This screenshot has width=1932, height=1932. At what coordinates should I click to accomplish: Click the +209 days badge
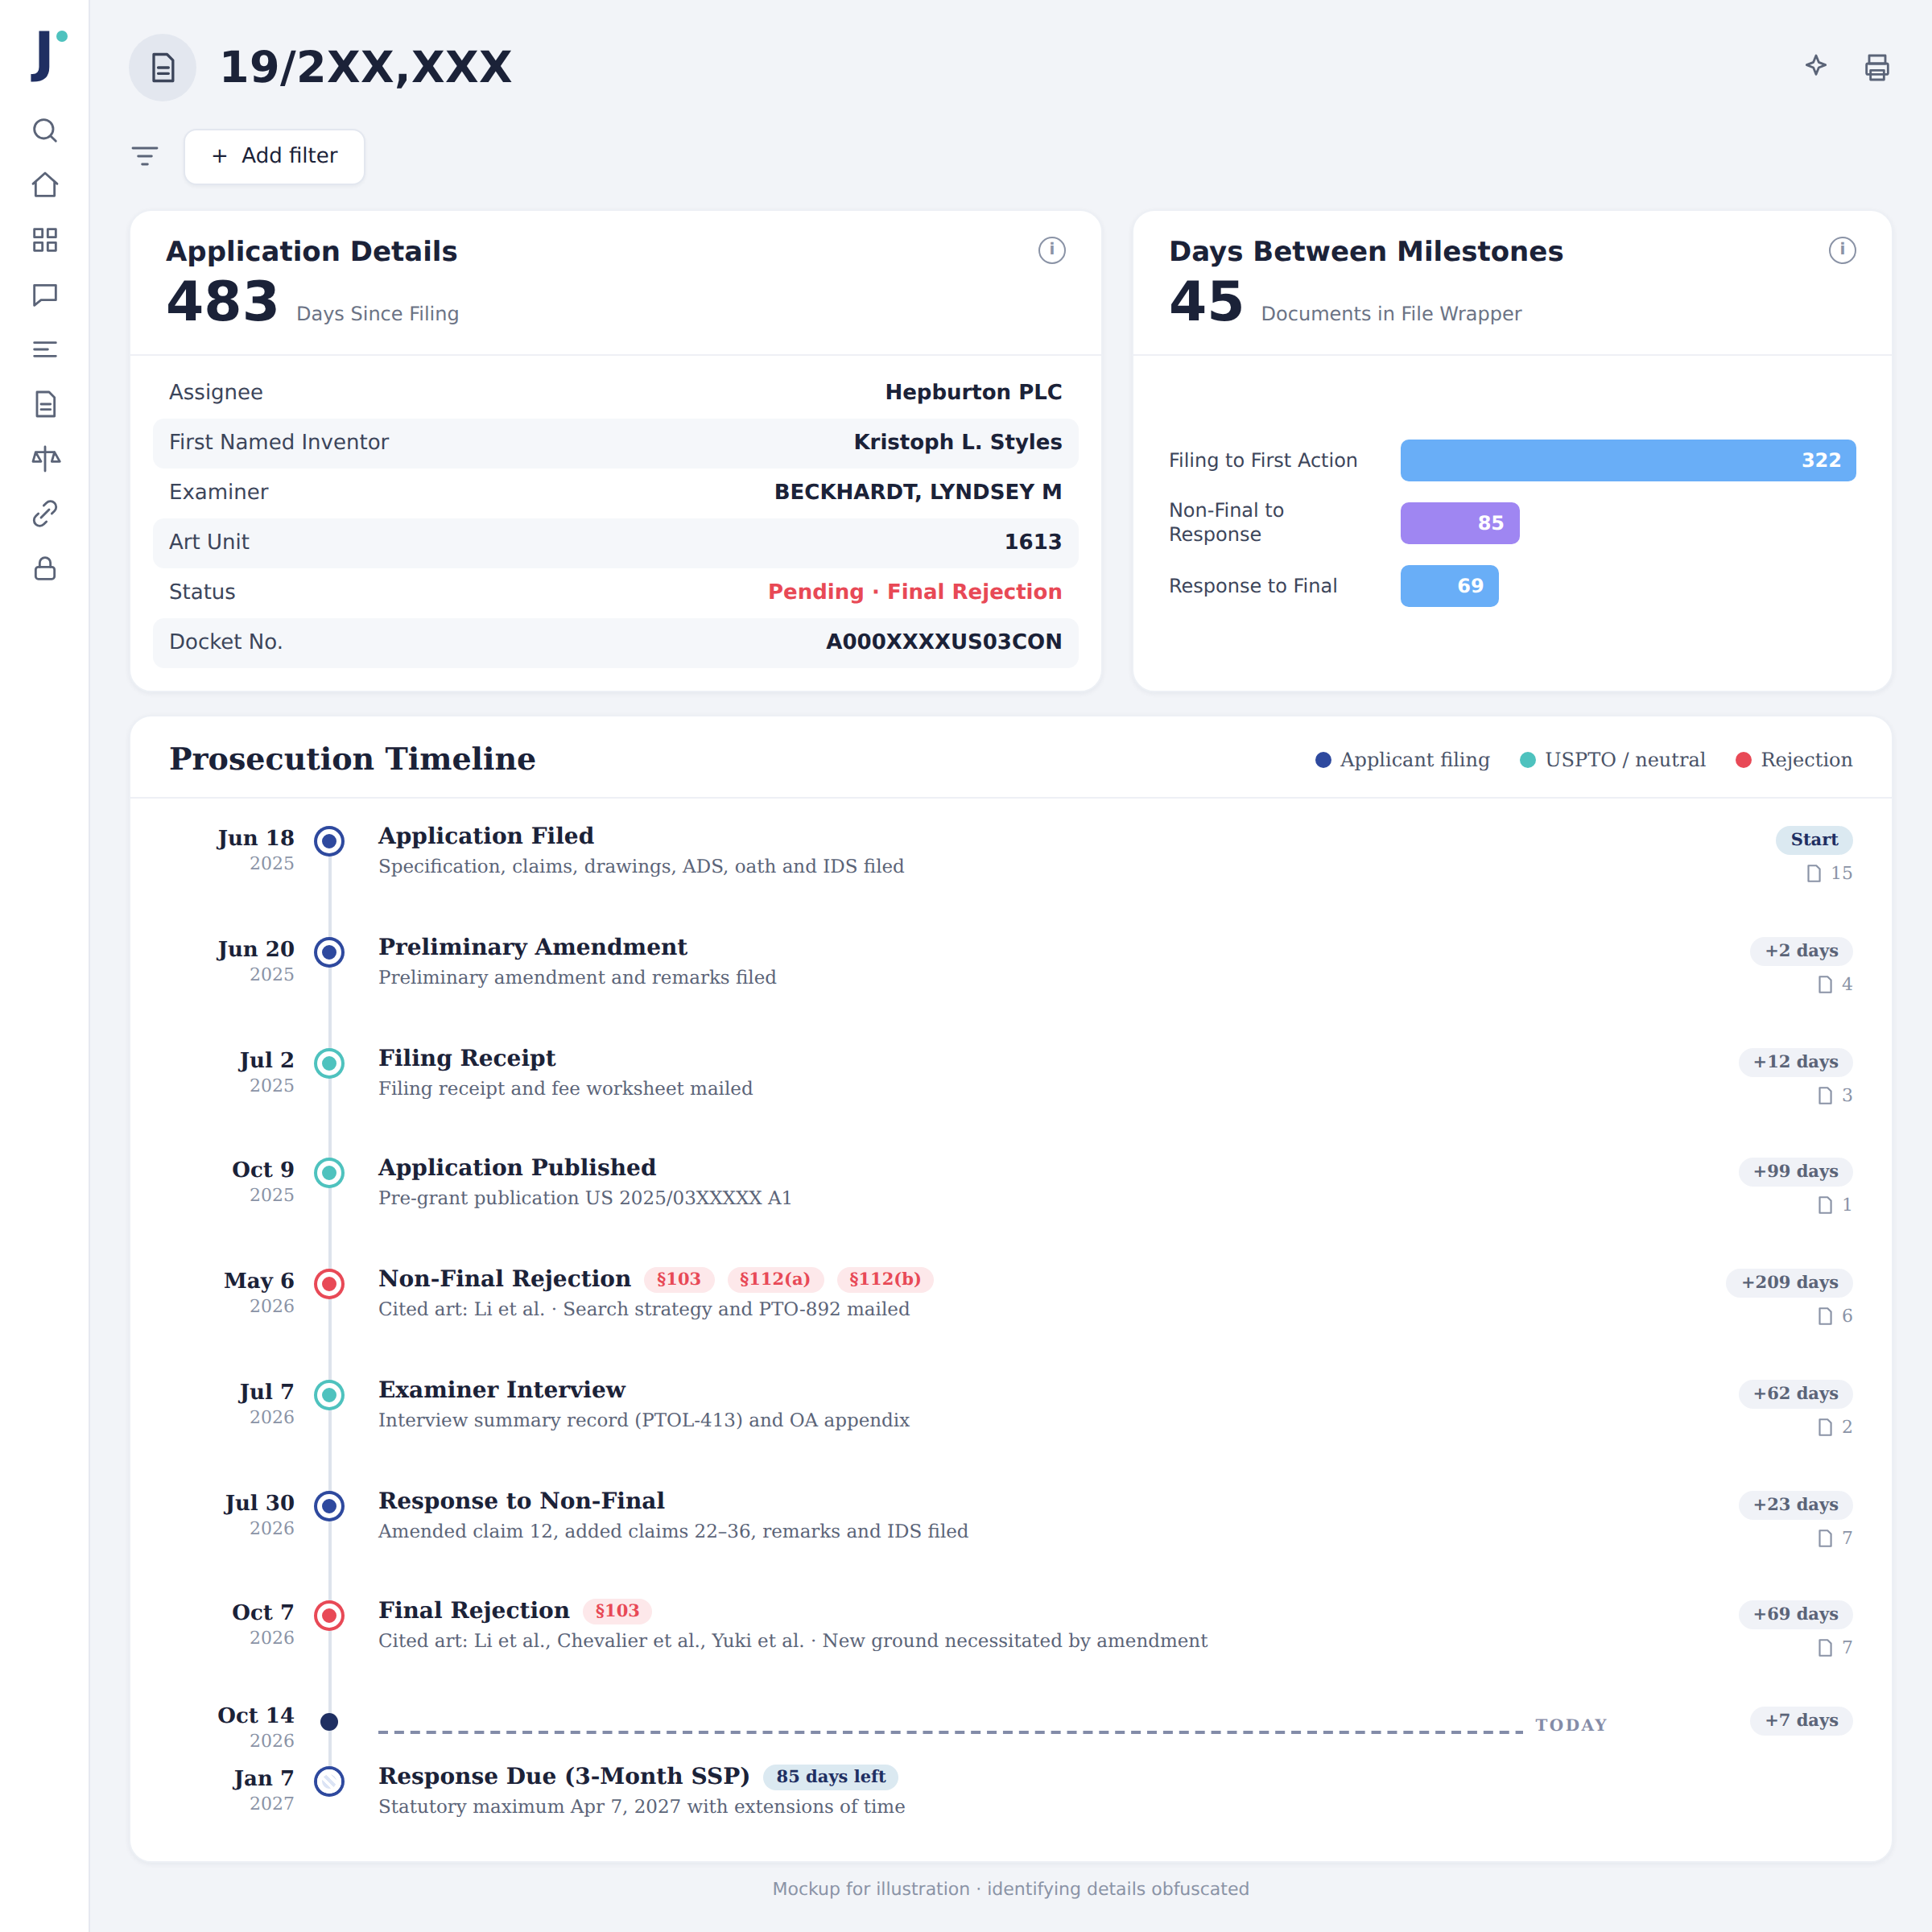pyautogui.click(x=1789, y=1283)
